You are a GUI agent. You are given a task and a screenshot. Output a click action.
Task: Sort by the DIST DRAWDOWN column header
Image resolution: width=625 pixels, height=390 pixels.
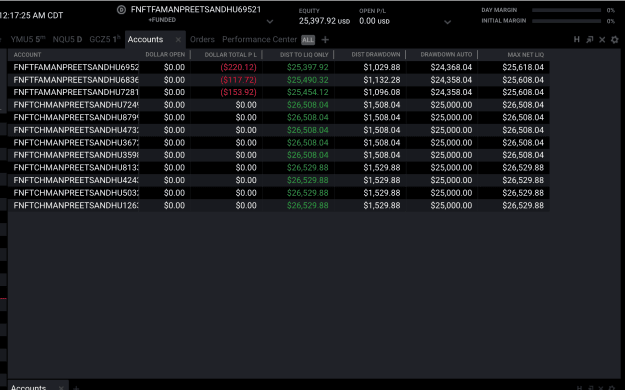coord(375,55)
